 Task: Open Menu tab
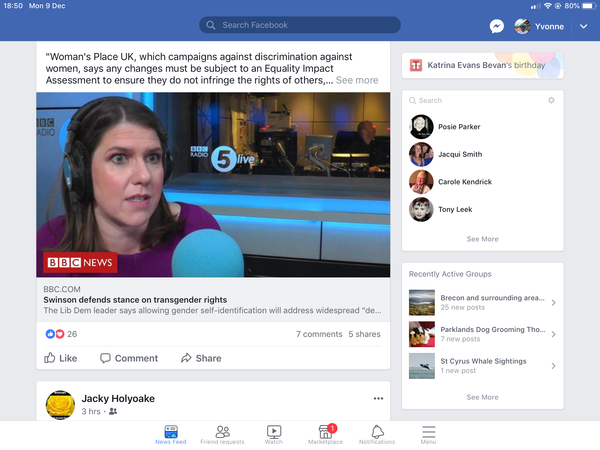coord(429,435)
